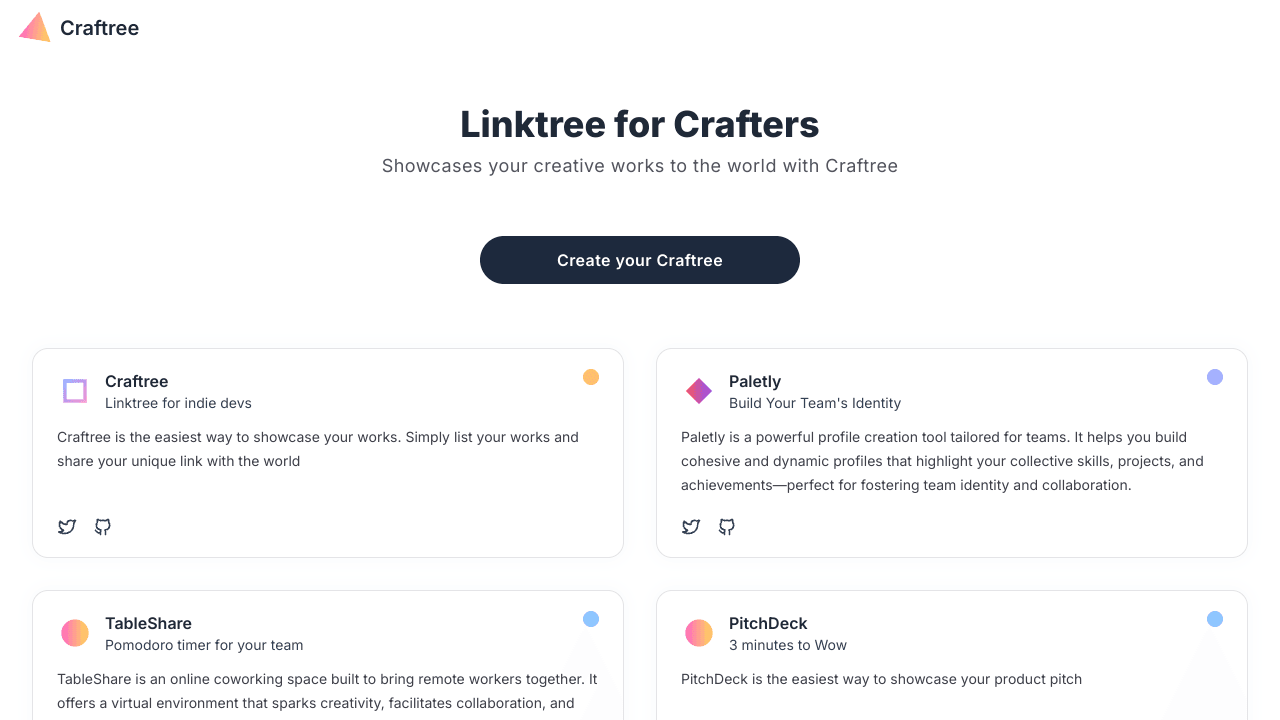The width and height of the screenshot is (1280, 720).
Task: Click the blue status dot on PitchDeck card
Action: pos(1215,619)
